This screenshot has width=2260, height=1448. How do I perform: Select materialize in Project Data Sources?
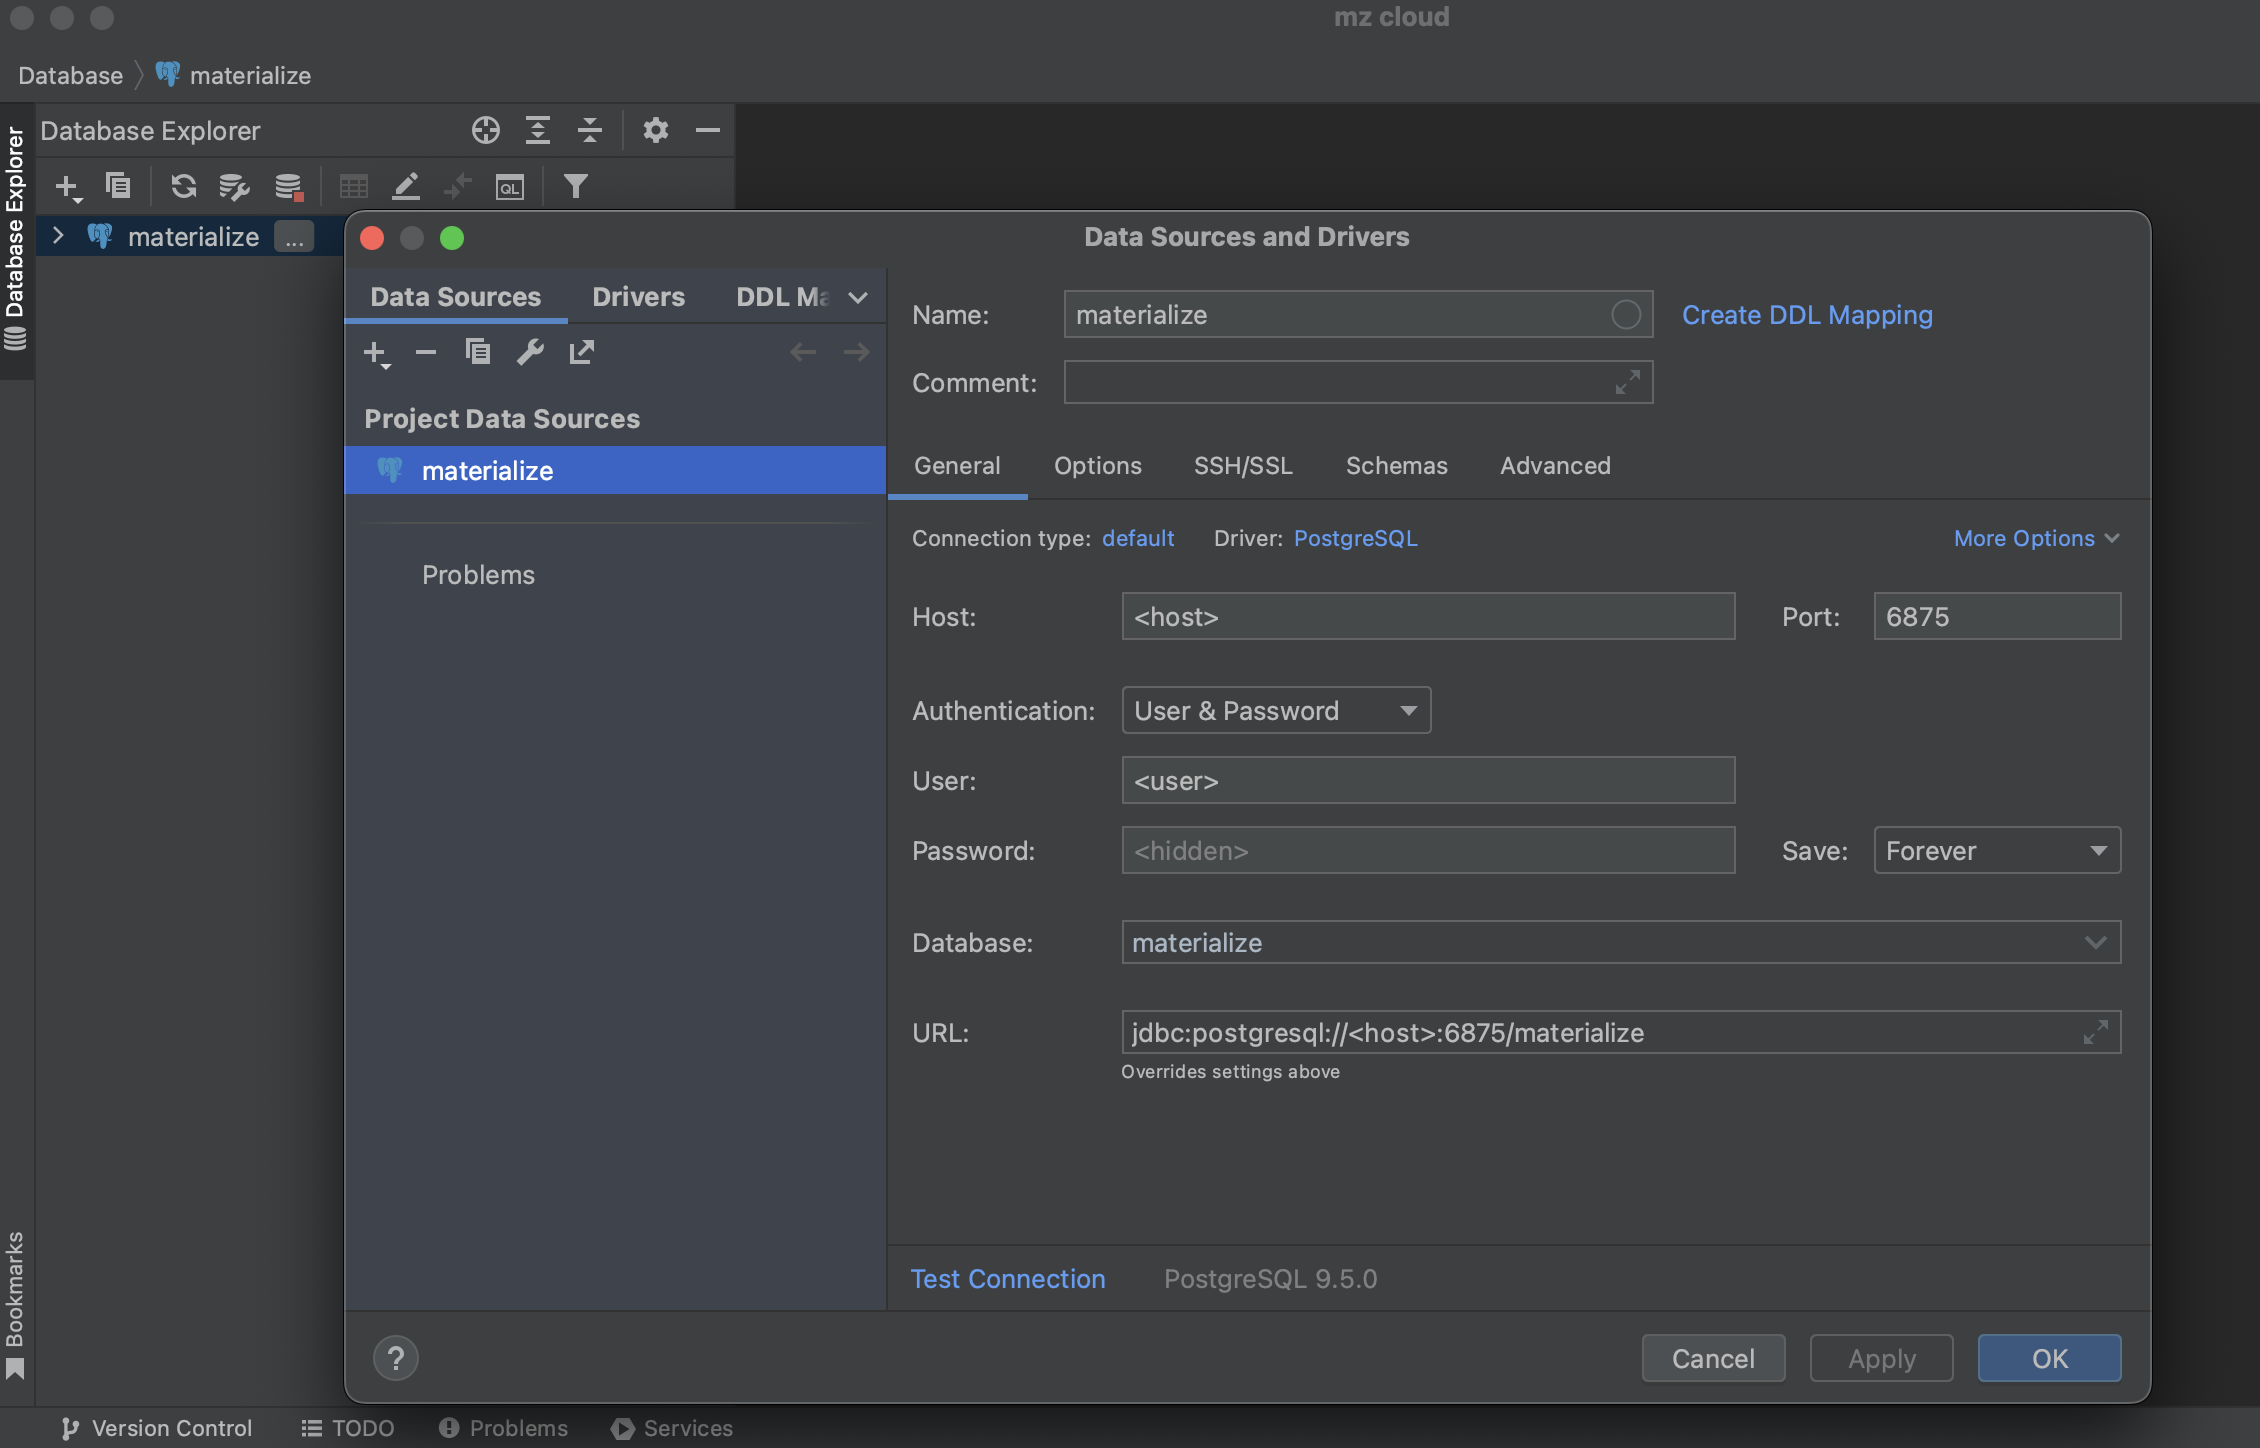click(x=615, y=470)
